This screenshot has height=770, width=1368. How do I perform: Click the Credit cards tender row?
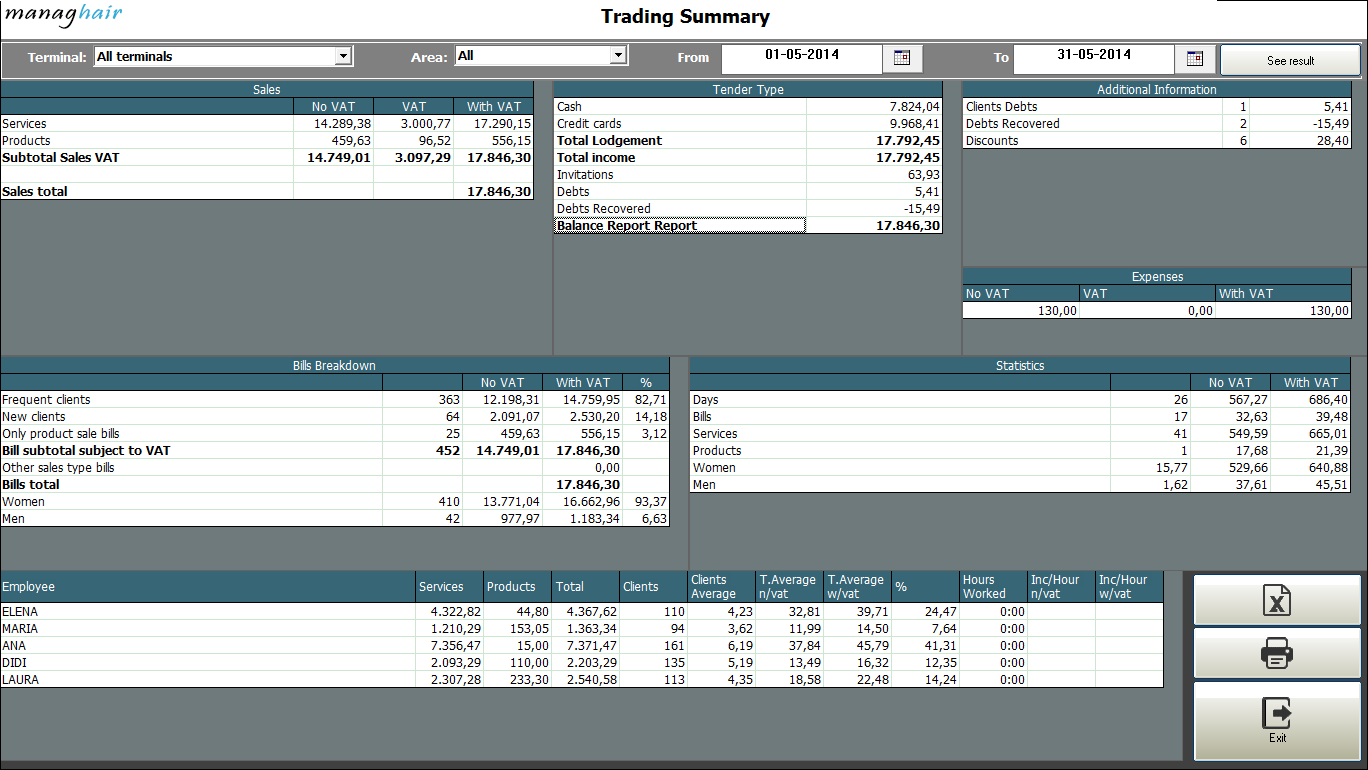pyautogui.click(x=680, y=124)
